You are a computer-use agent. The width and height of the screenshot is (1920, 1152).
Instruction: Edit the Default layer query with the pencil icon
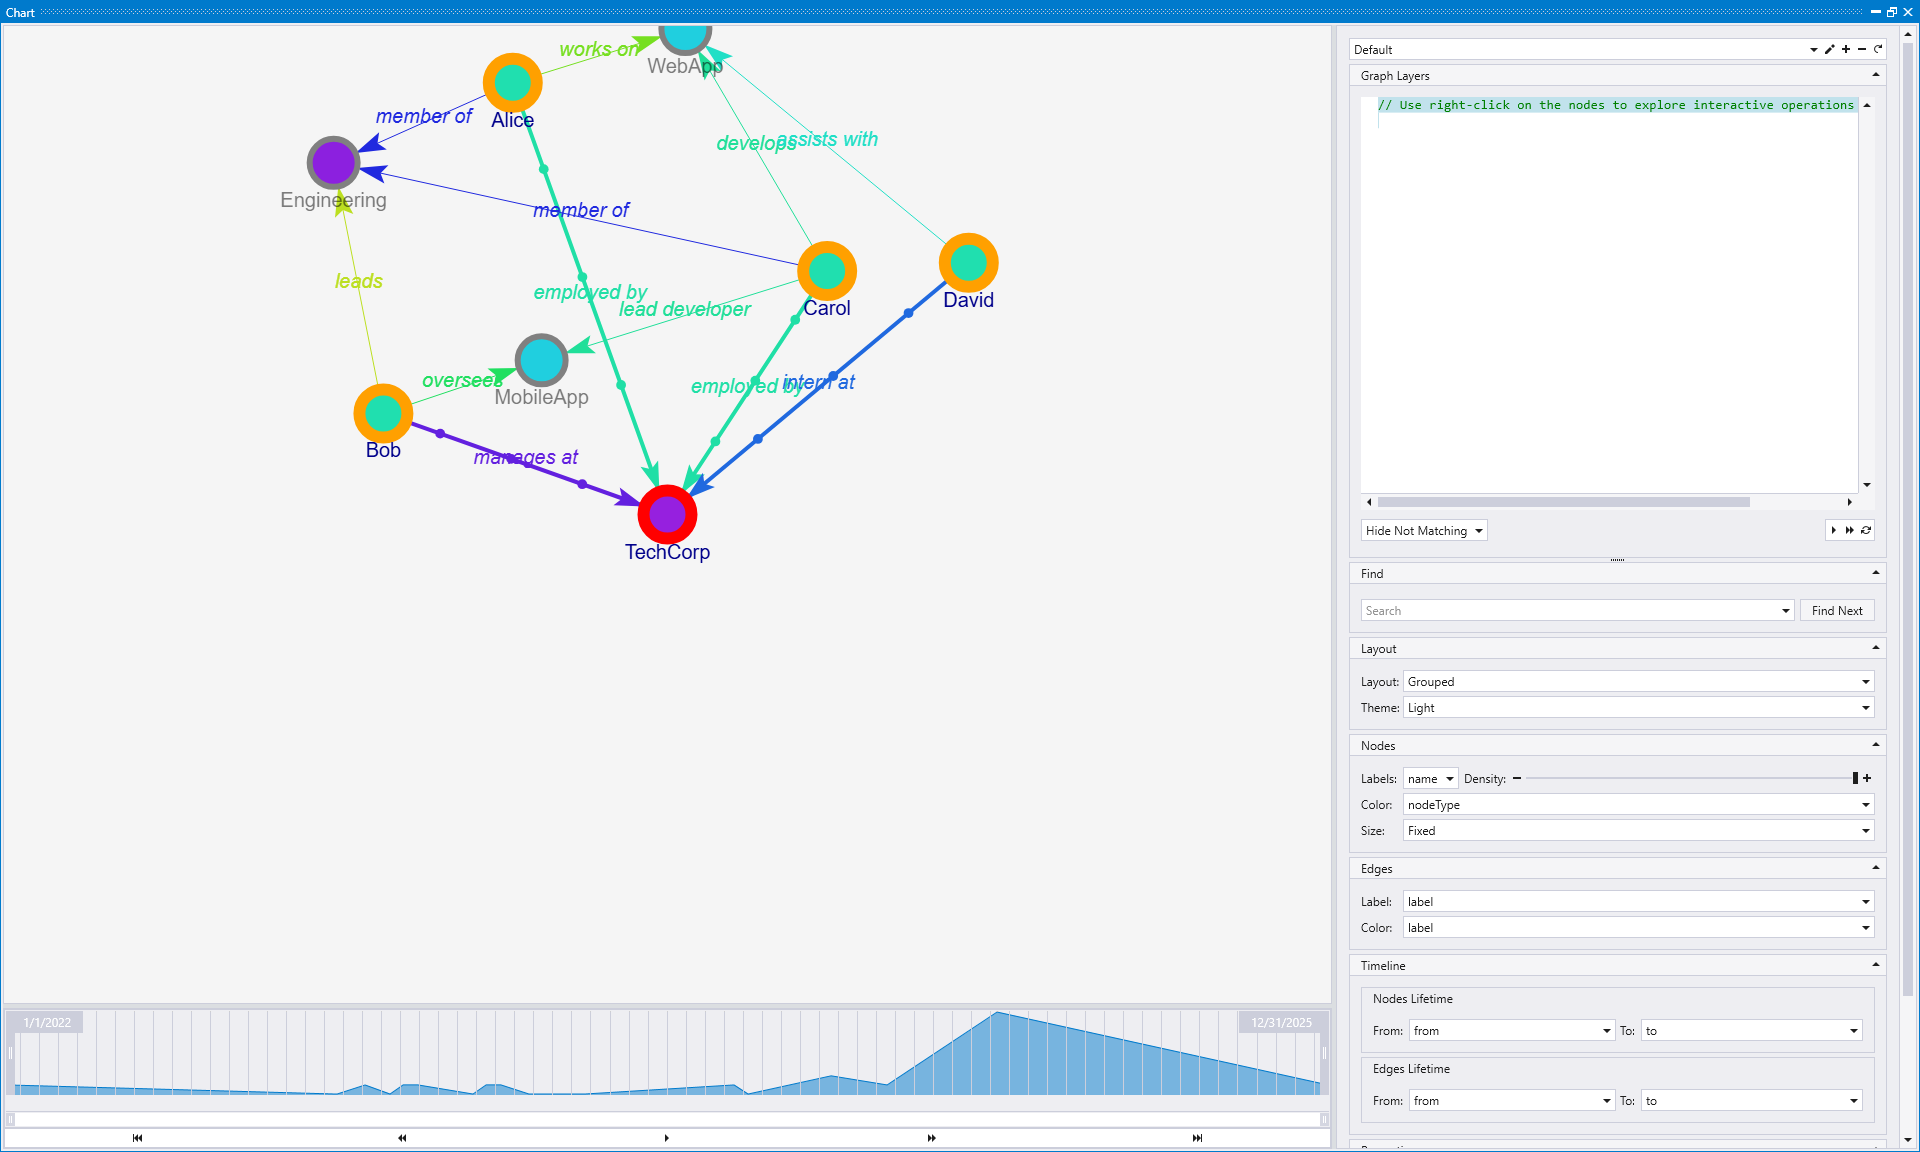point(1829,49)
